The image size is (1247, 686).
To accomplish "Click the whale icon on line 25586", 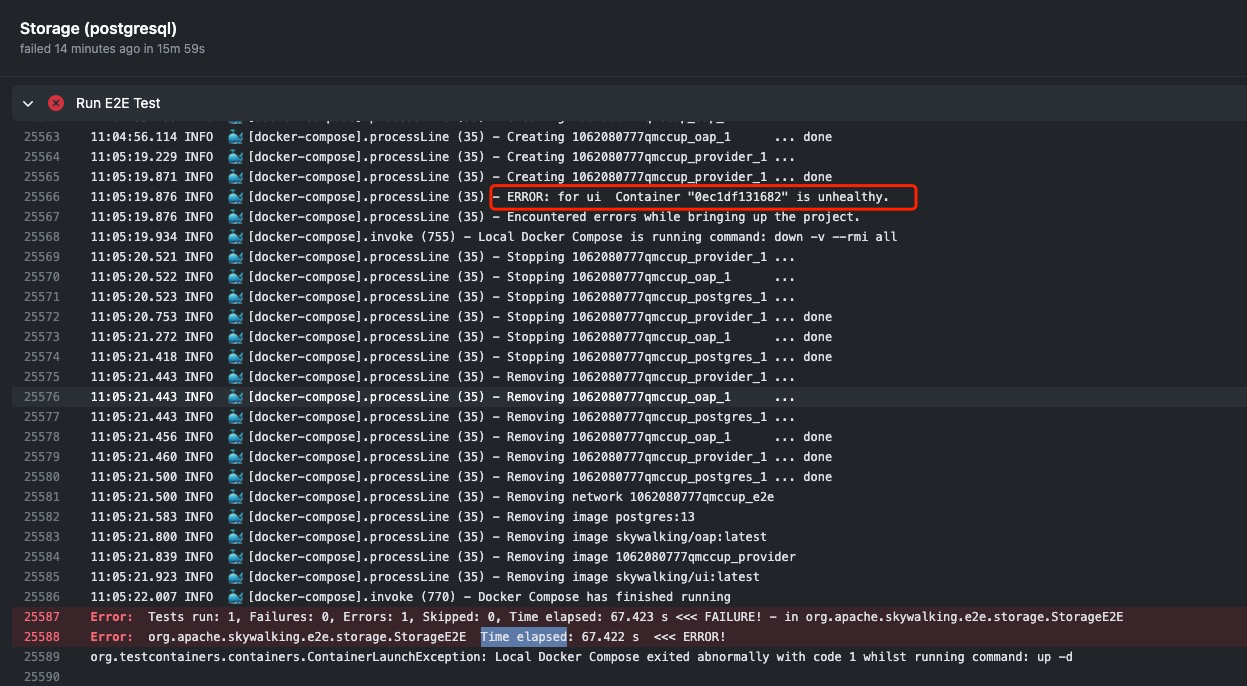I will (236, 597).
